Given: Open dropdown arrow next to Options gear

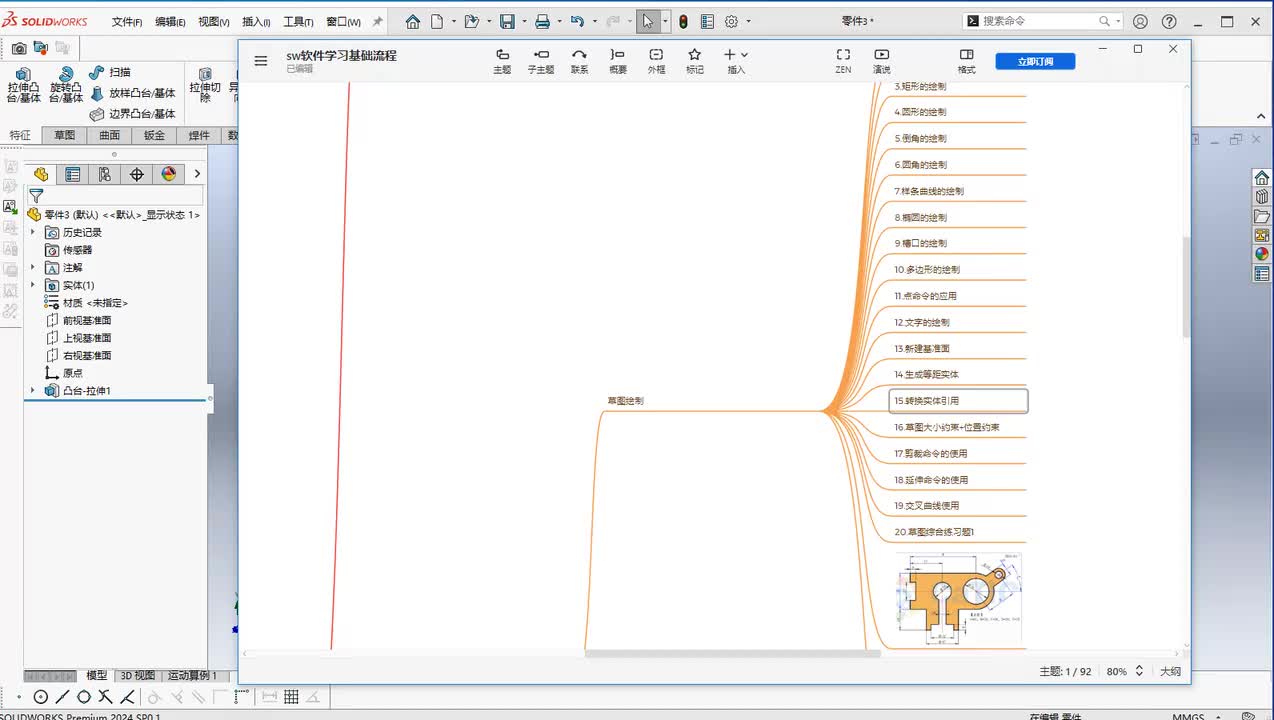Looking at the screenshot, I should [x=748, y=21].
